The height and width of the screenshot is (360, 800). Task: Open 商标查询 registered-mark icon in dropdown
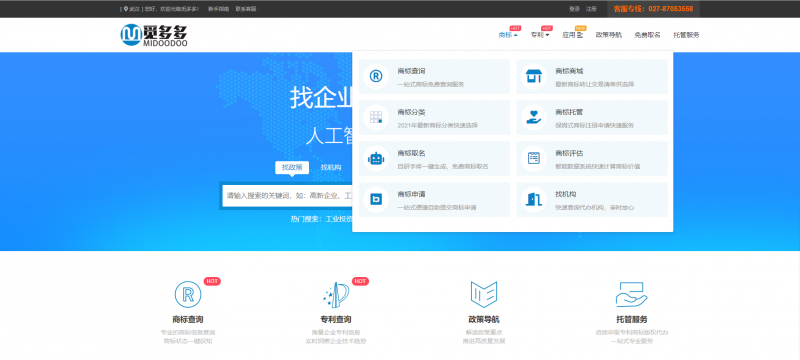coord(376,76)
